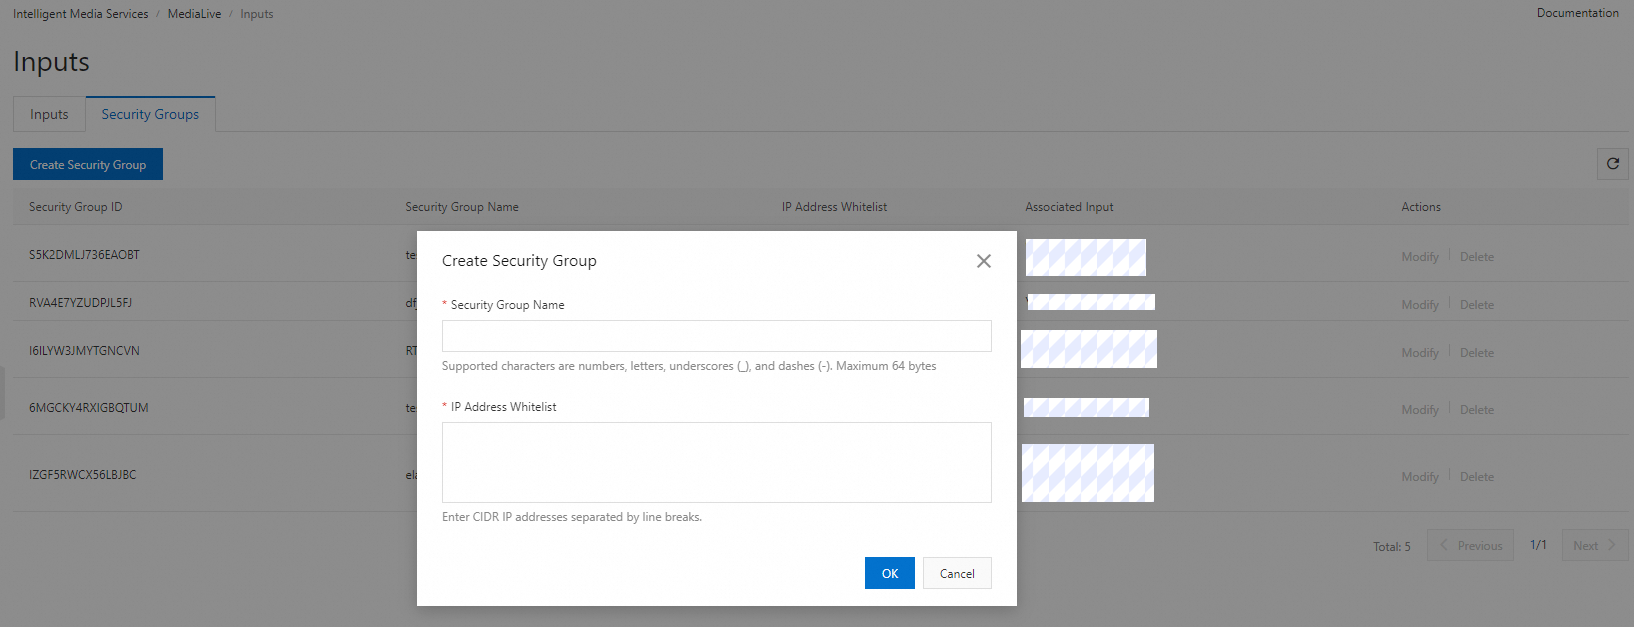Delete security group RVA4E7YZUDPJL5FJ
This screenshot has height=627, width=1634.
[1476, 305]
